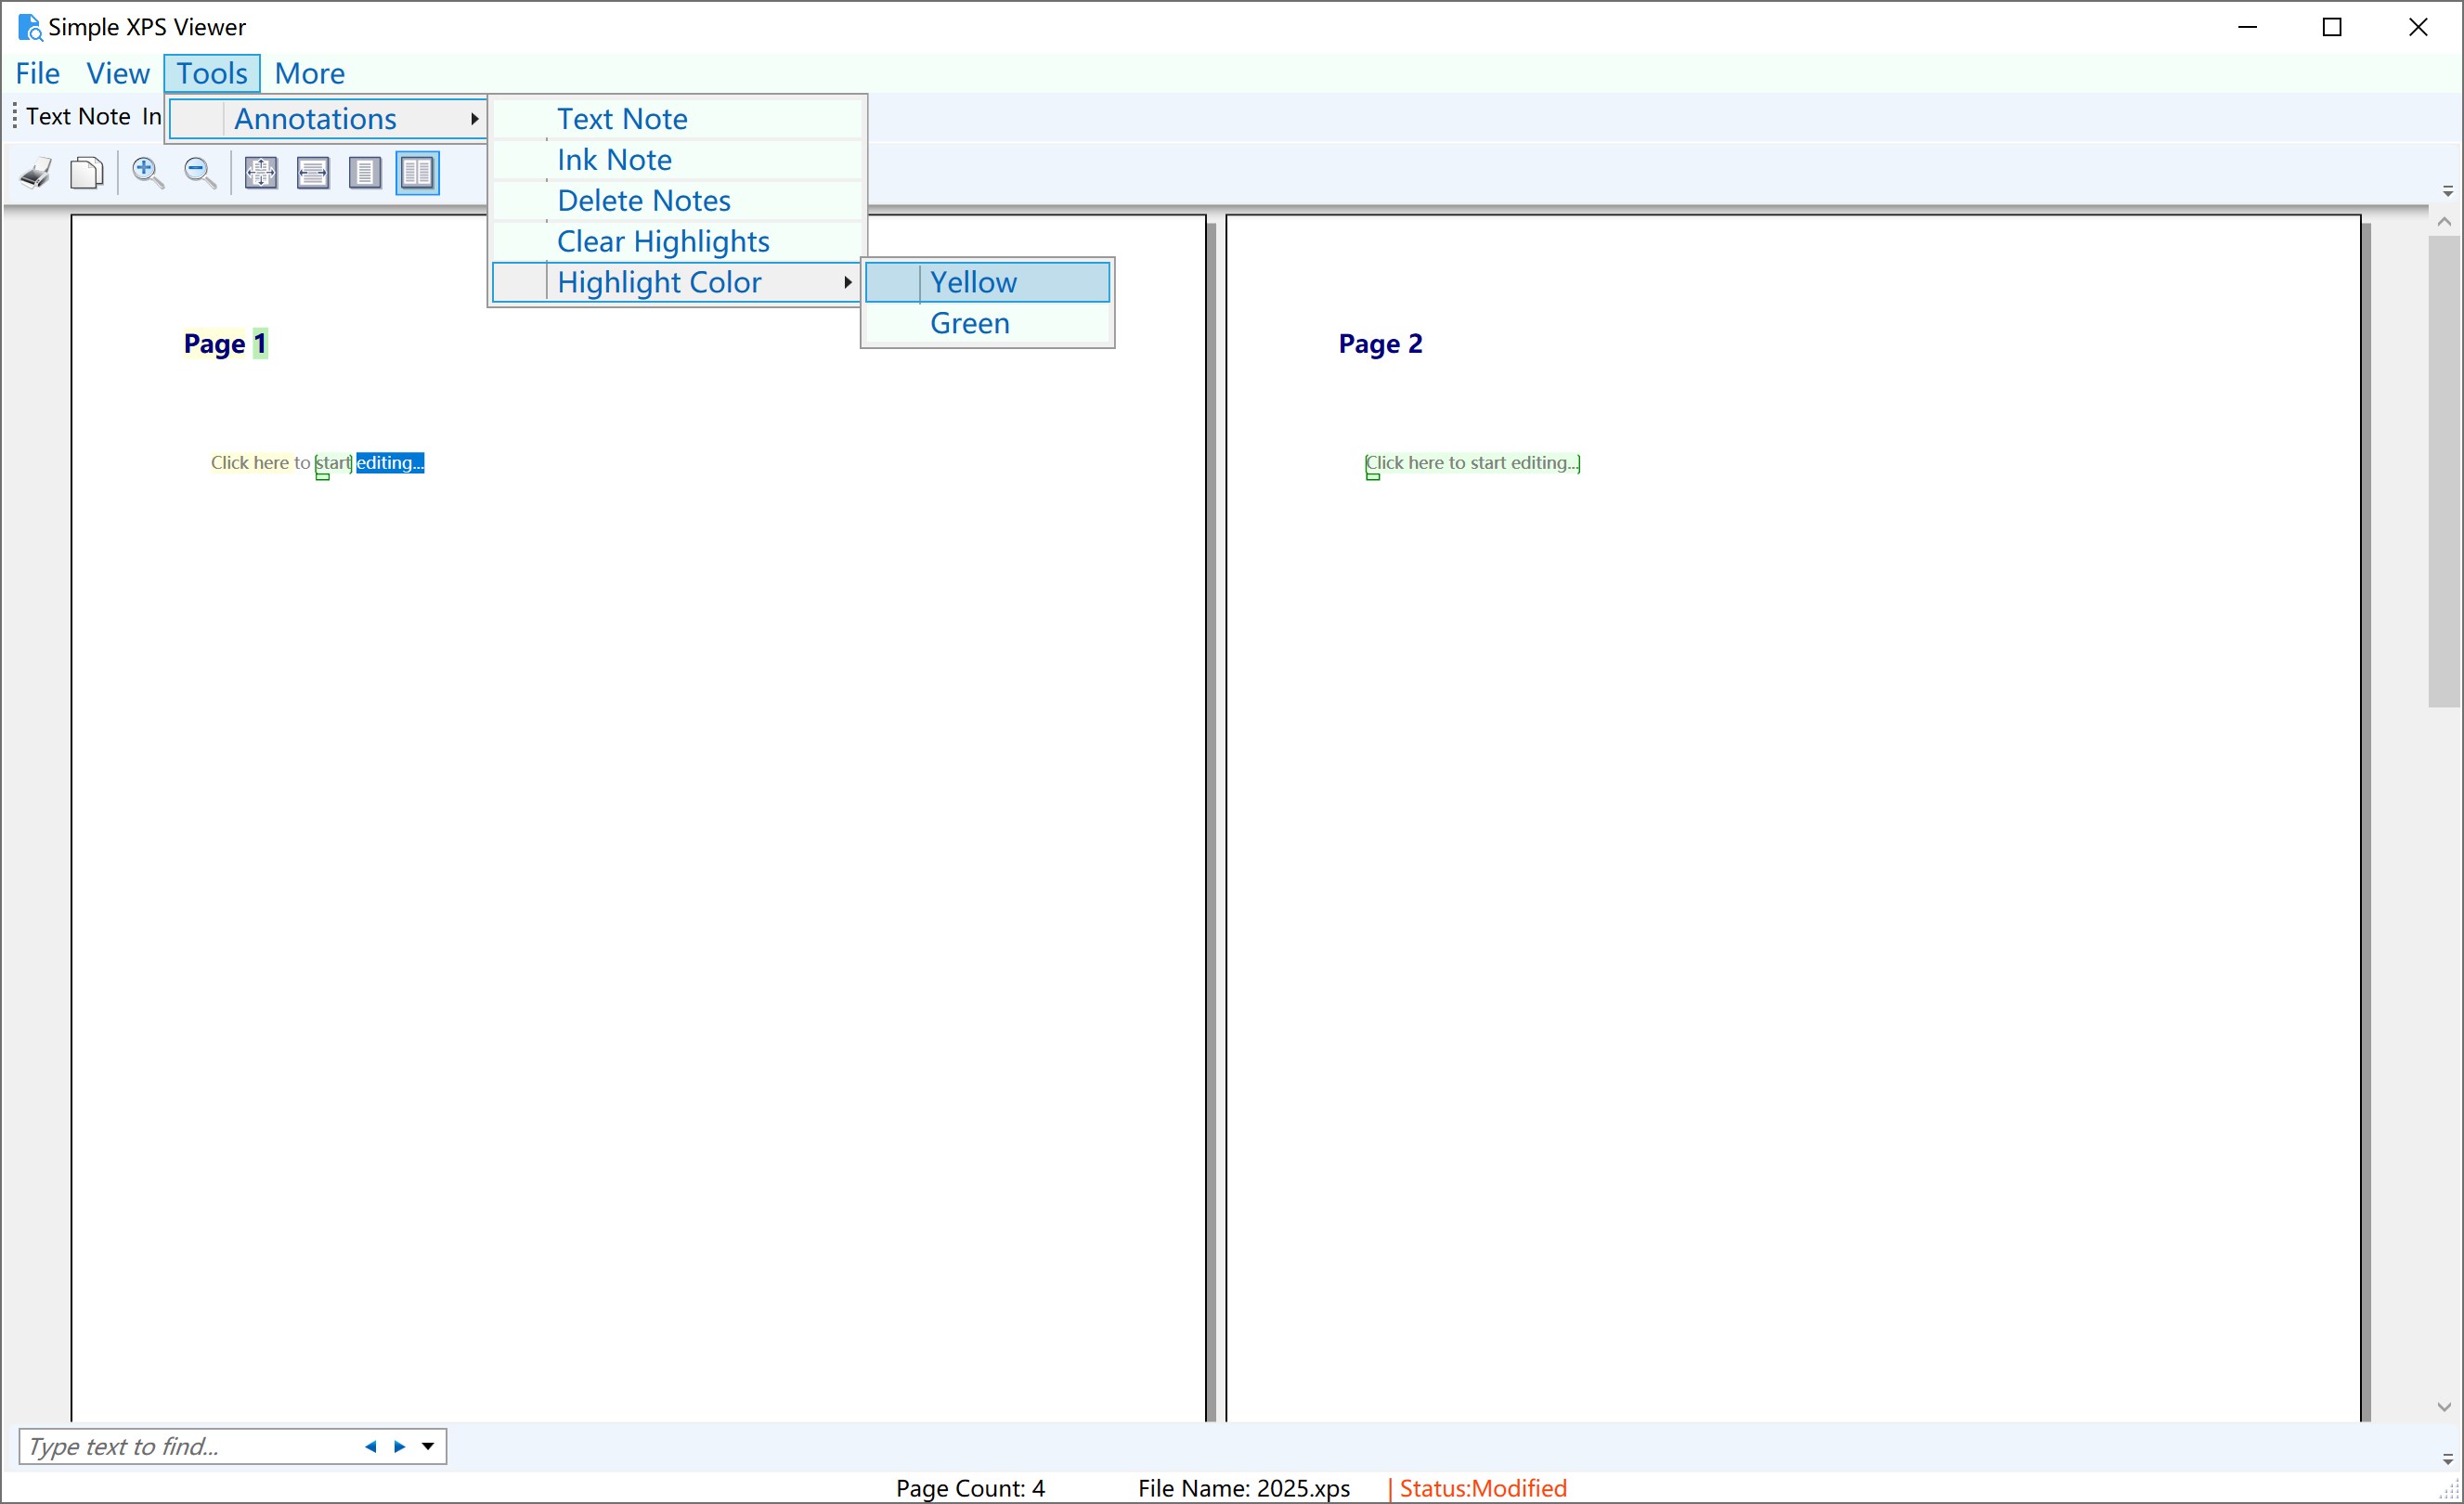This screenshot has width=2464, height=1504.
Task: Open the search history dropdown arrow
Action: [x=429, y=1446]
